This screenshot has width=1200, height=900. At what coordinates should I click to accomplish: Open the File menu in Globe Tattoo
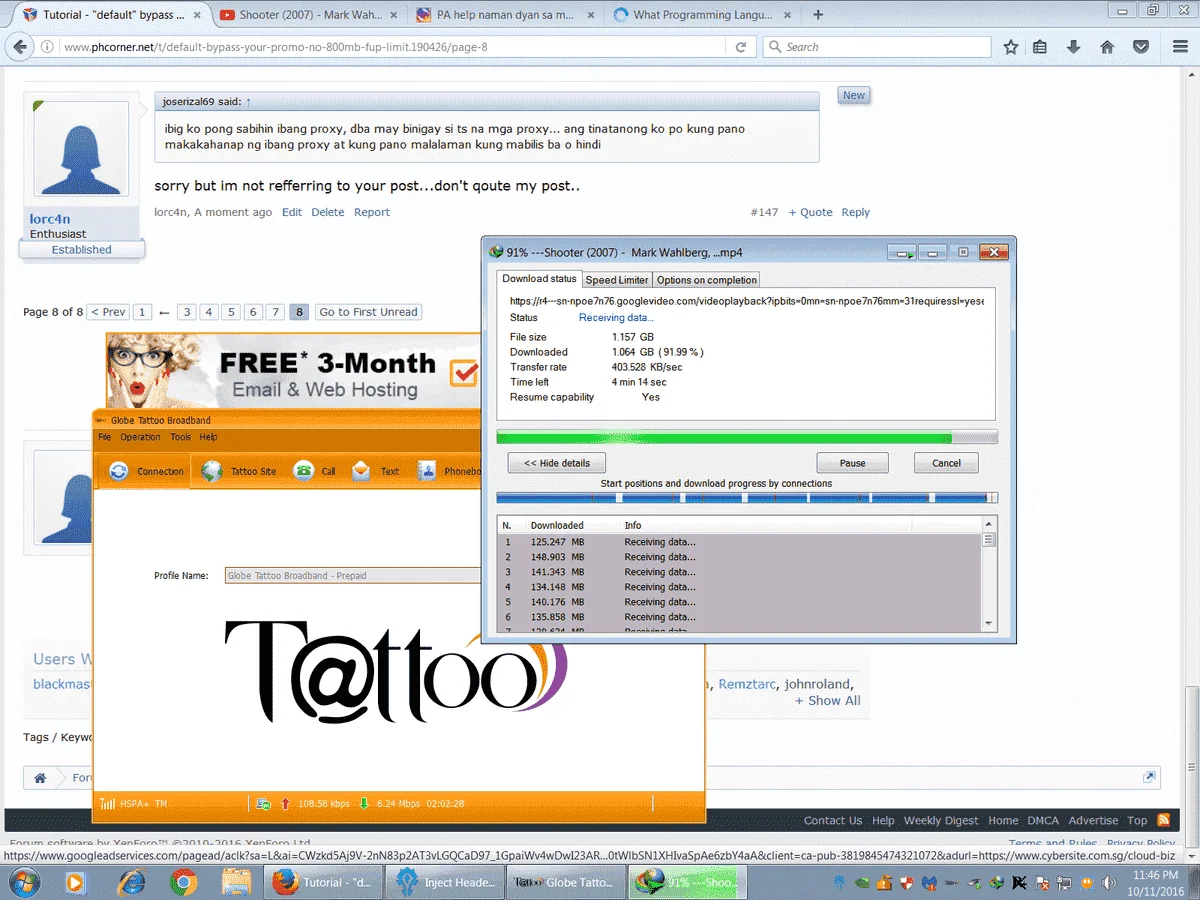tap(105, 437)
